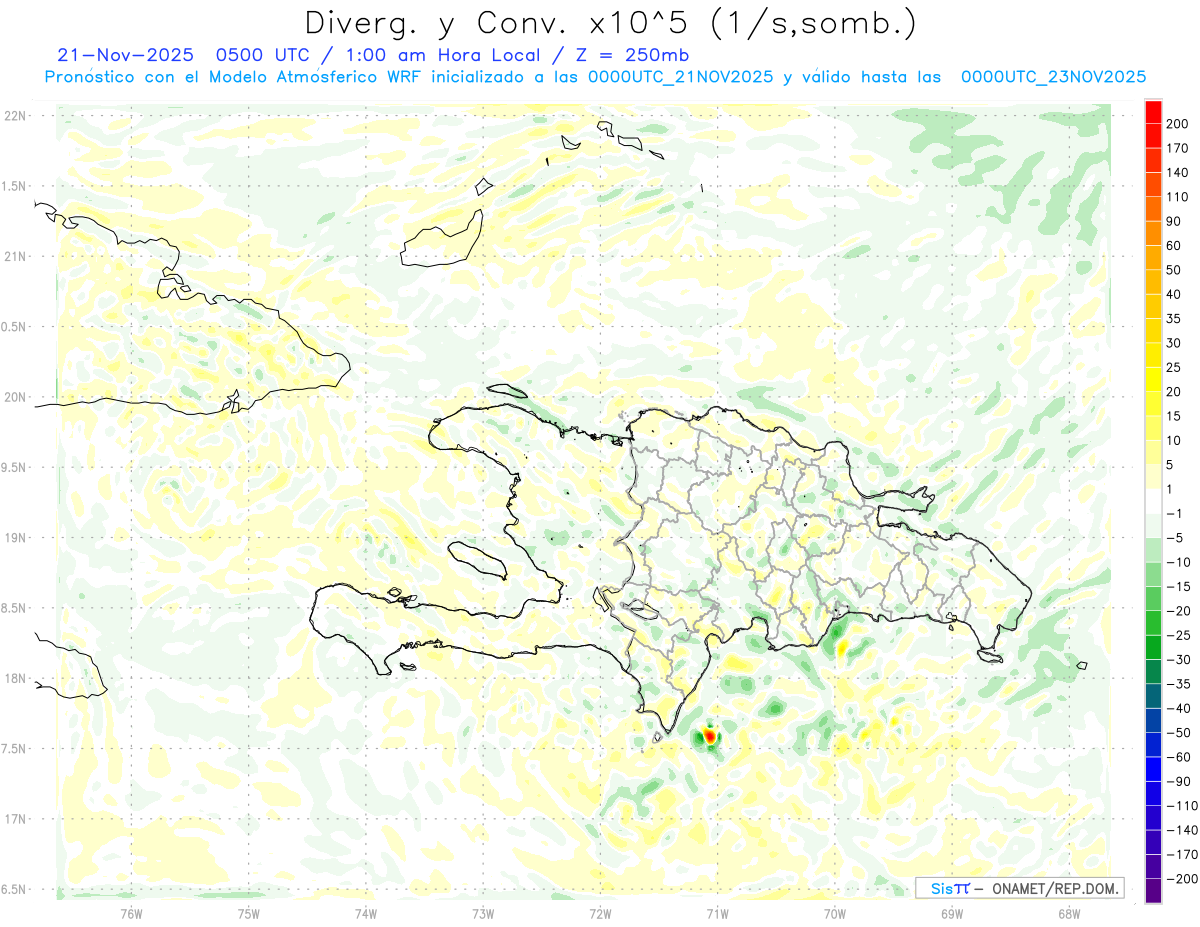
Task: Click the '18N' latitude label
Action: pos(14,679)
